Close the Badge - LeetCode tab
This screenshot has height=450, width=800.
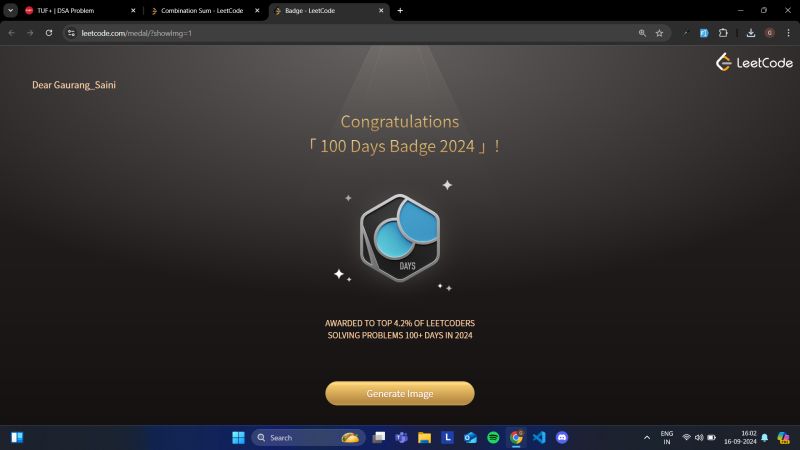pyautogui.click(x=381, y=10)
